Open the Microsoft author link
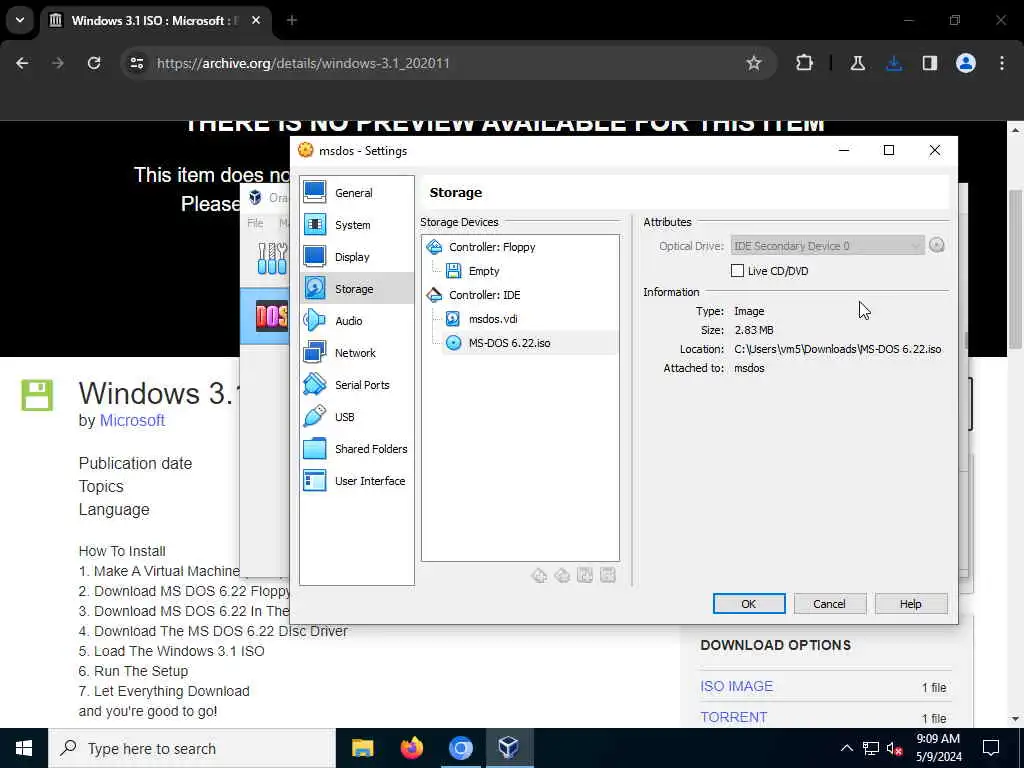Image resolution: width=1024 pixels, height=768 pixels. pos(132,420)
